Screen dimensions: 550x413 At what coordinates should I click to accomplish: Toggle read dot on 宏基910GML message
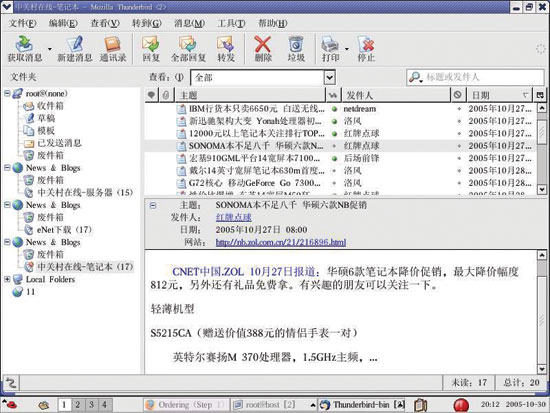pyautogui.click(x=335, y=158)
